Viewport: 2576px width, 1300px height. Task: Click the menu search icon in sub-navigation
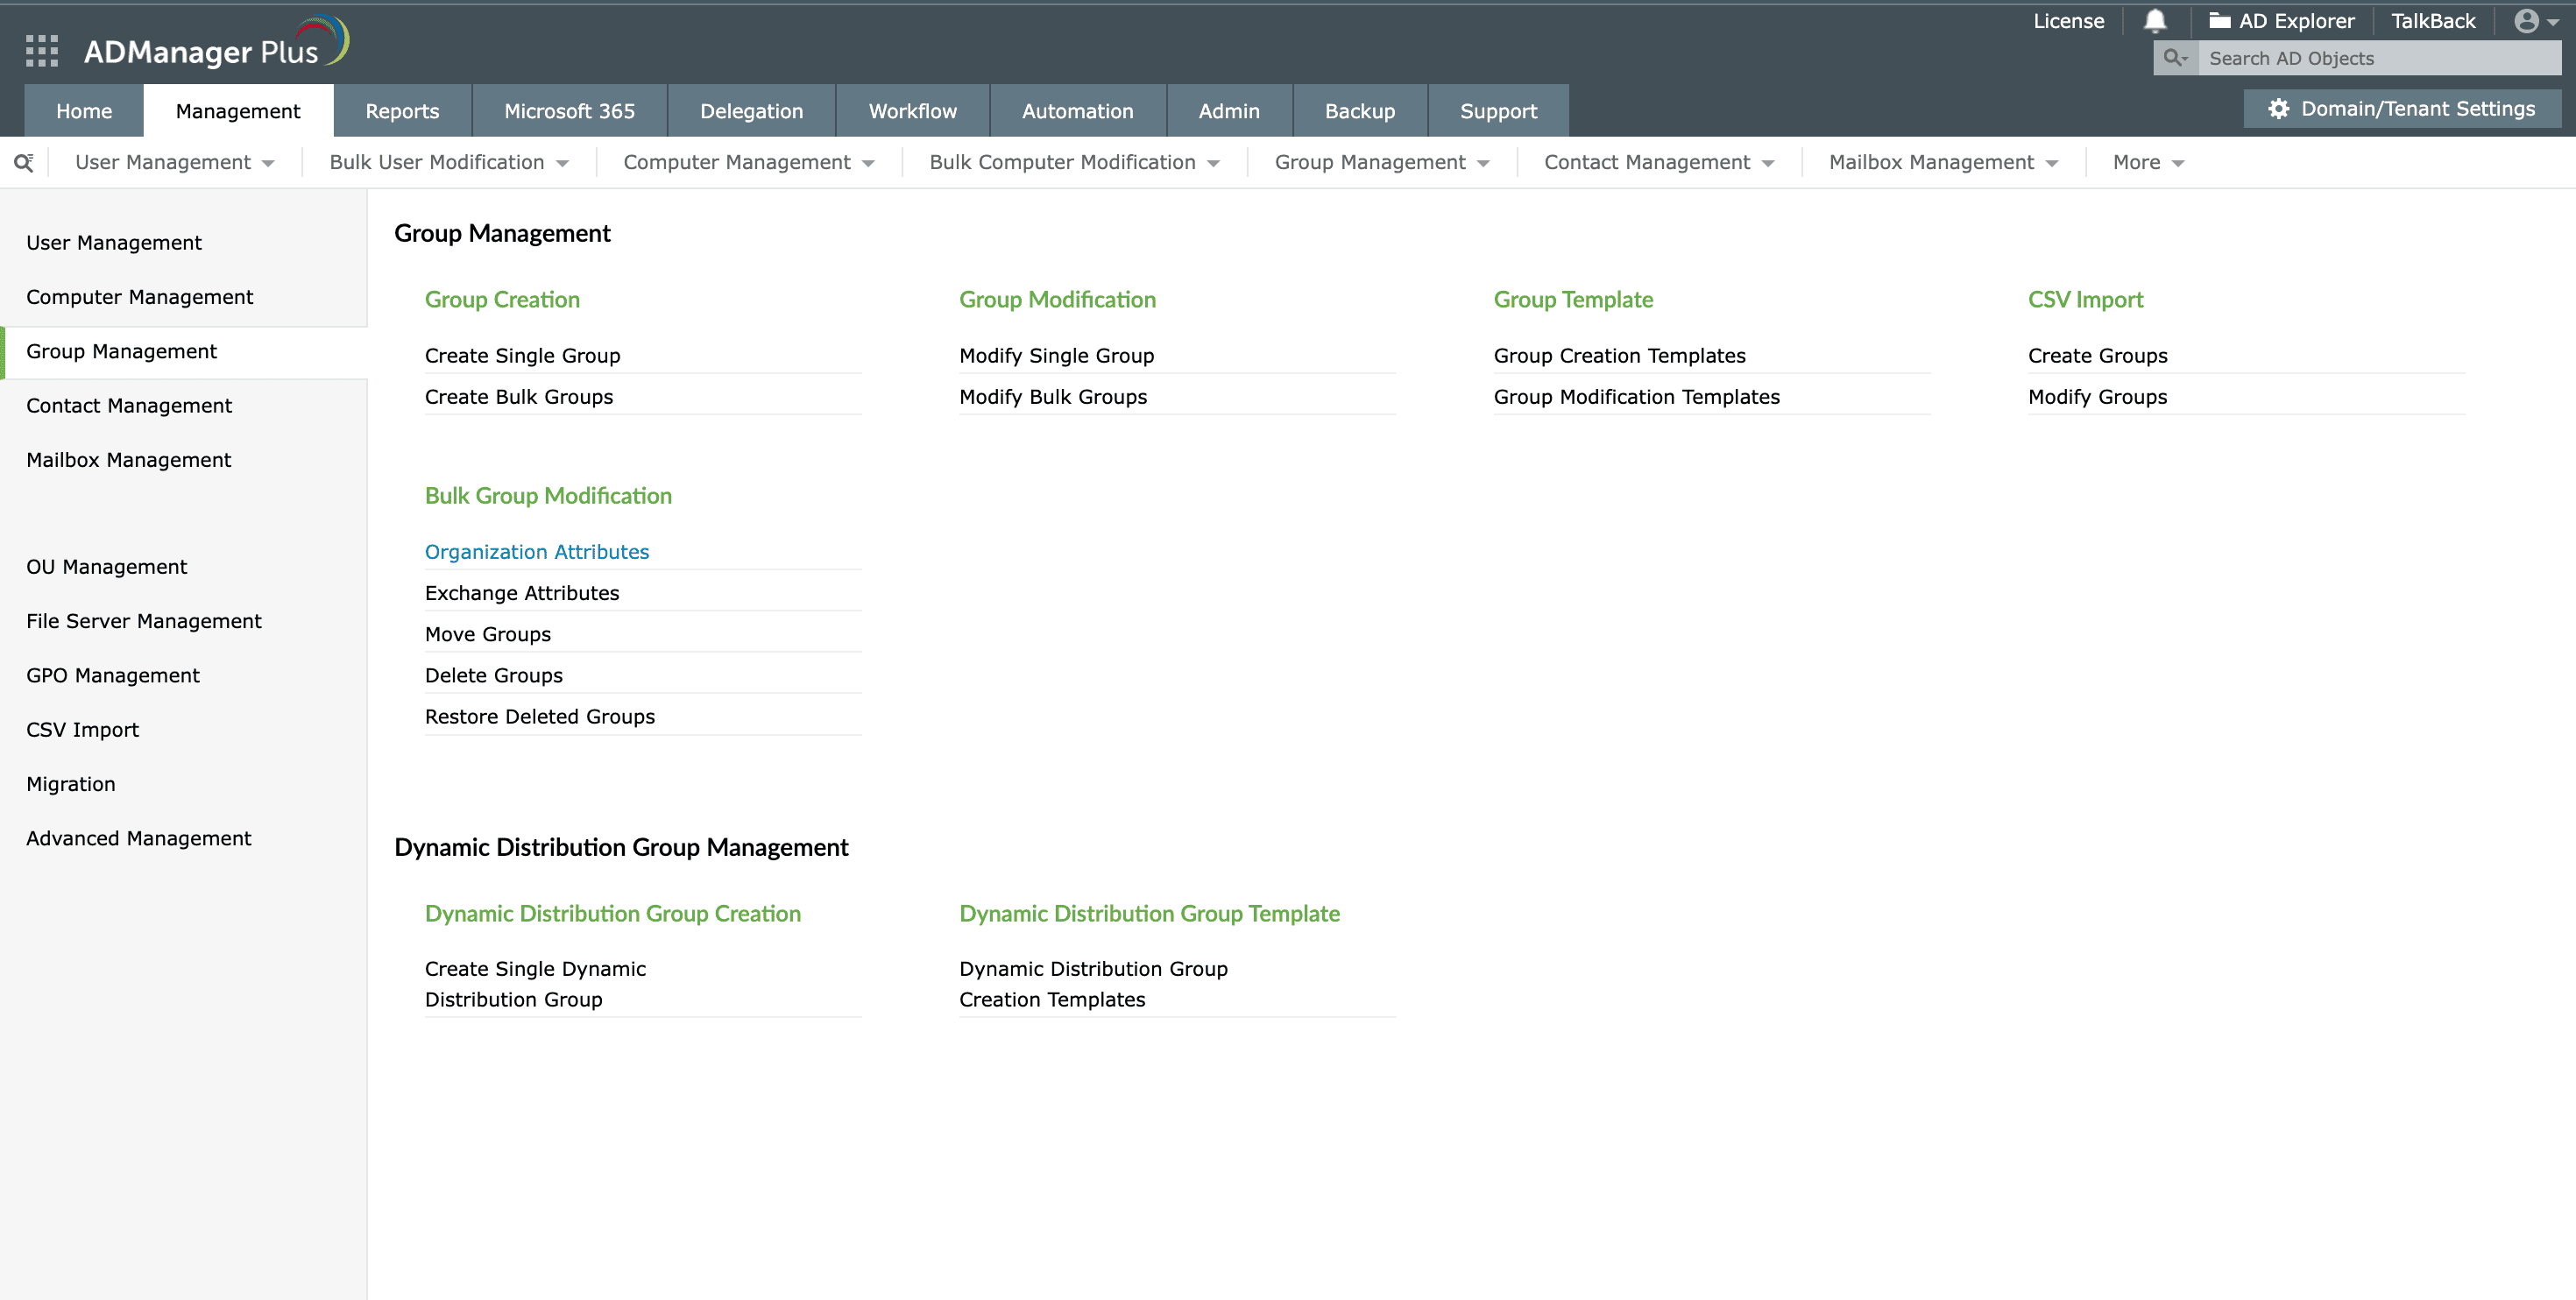(24, 163)
